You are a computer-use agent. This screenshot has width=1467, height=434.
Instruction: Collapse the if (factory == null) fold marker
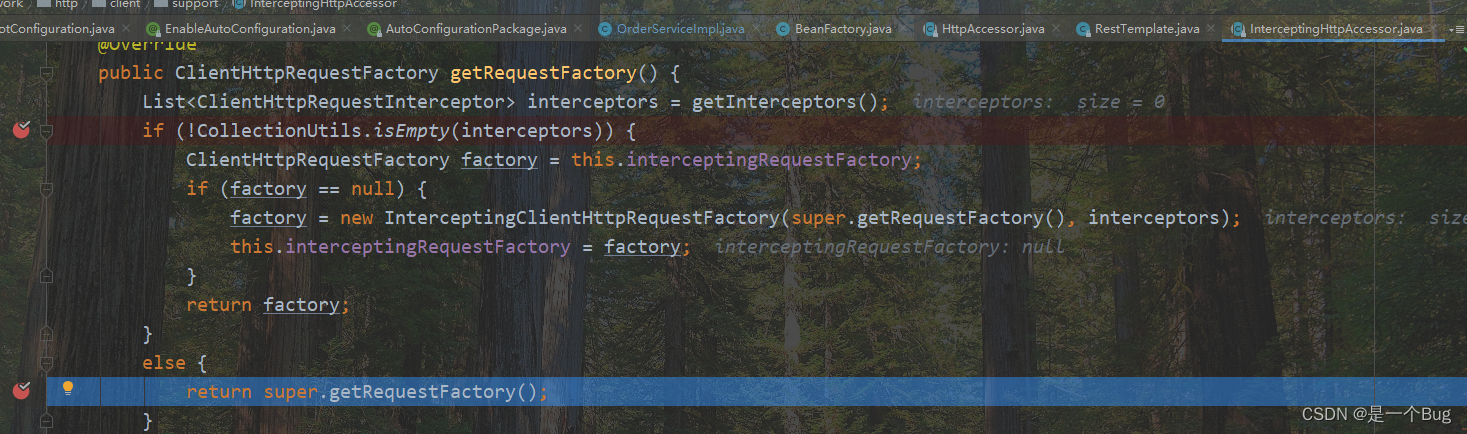46,189
